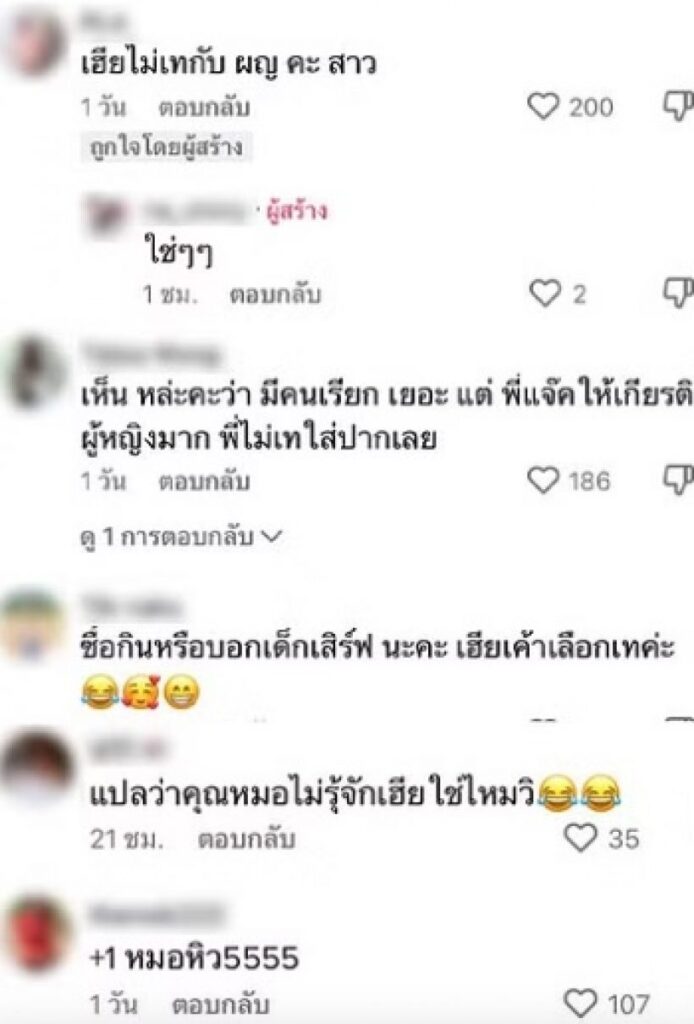This screenshot has width=694, height=1024.
Task: Reply to the creator's ใช่ๆๆ comment
Action: tap(275, 295)
